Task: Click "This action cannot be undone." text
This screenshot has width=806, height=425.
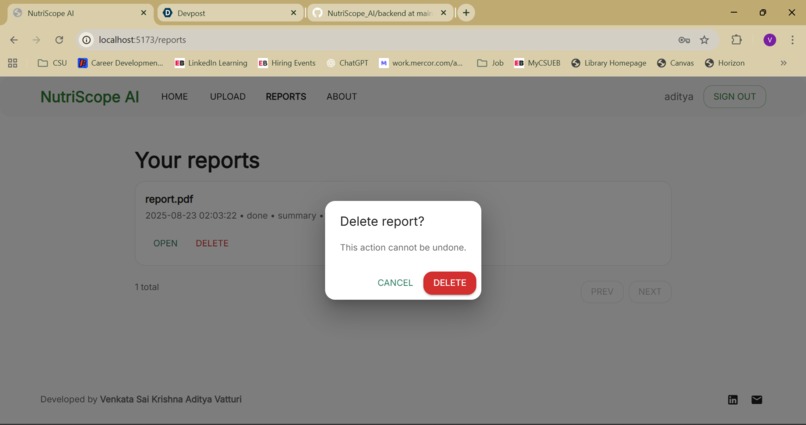Action: point(403,248)
